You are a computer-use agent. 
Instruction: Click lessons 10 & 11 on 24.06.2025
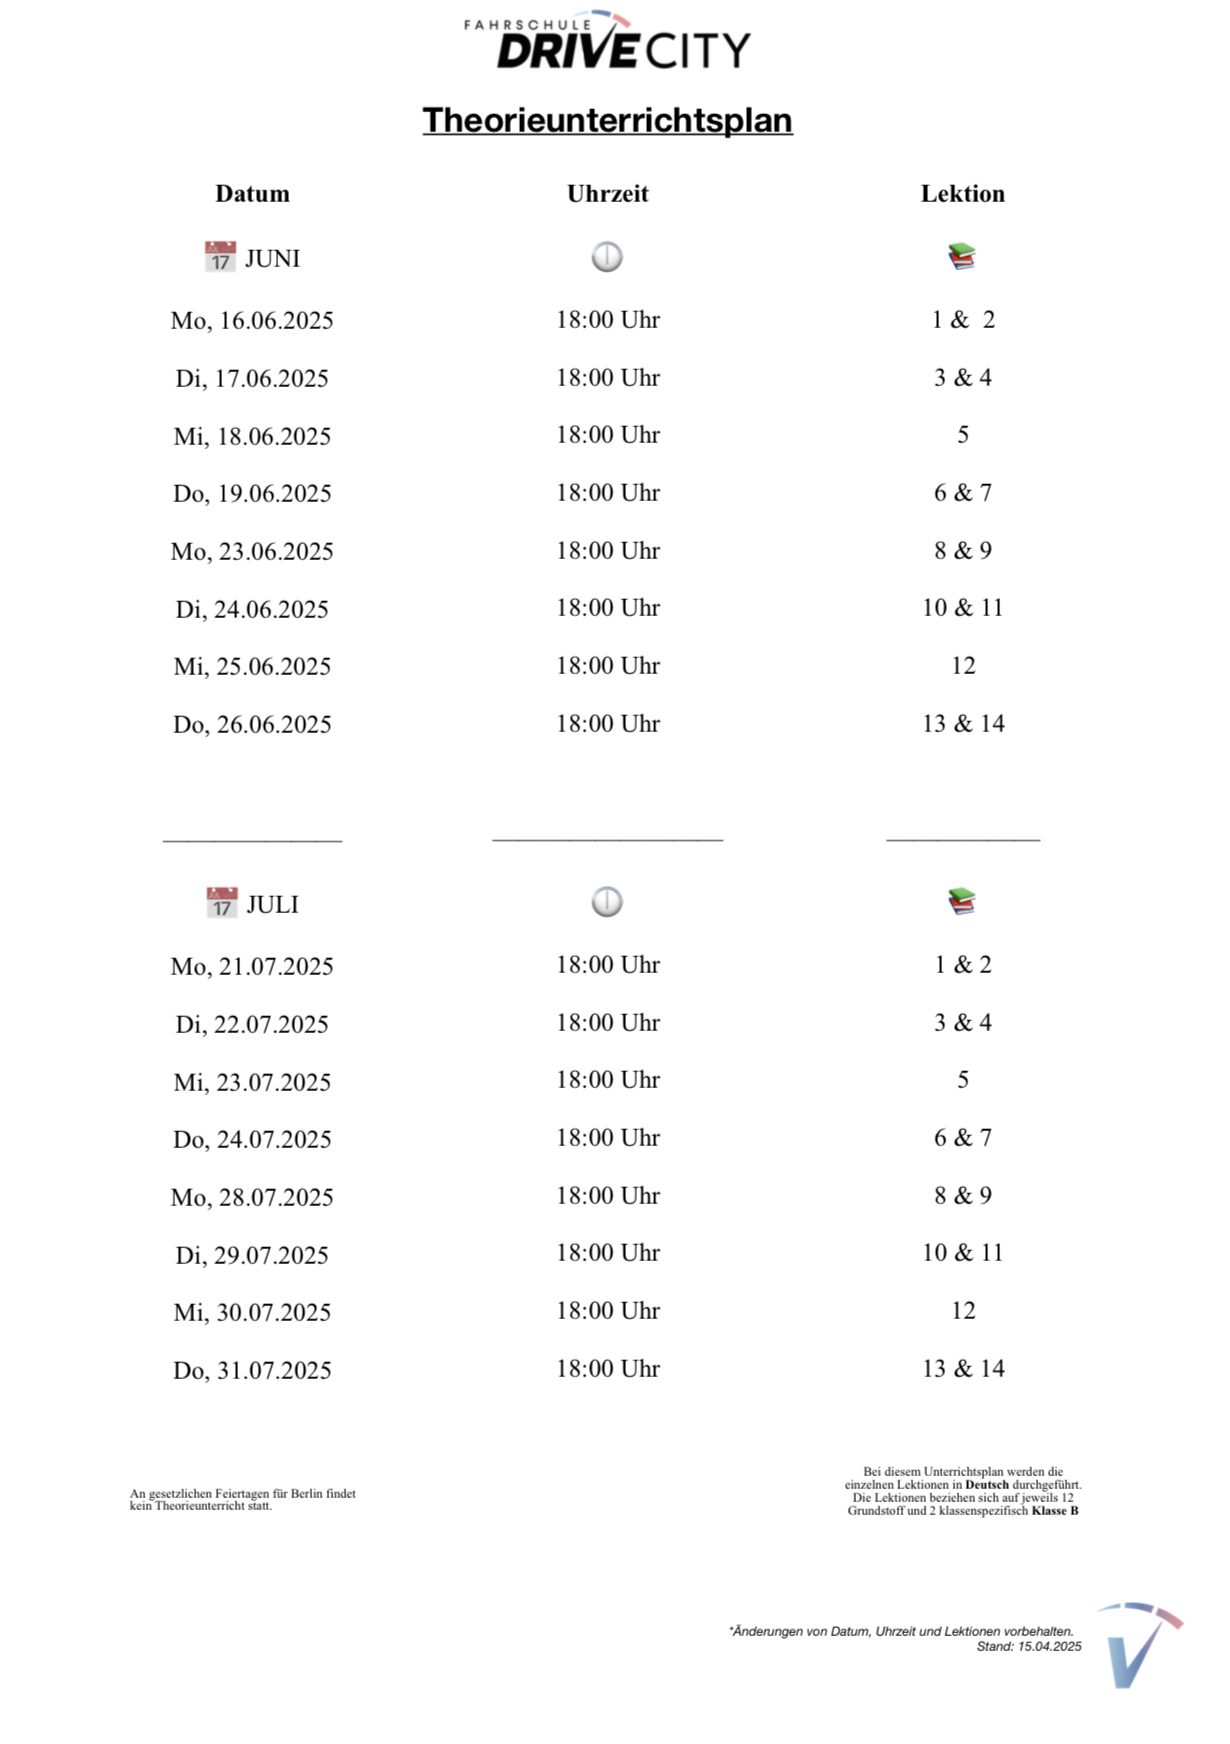tap(962, 608)
